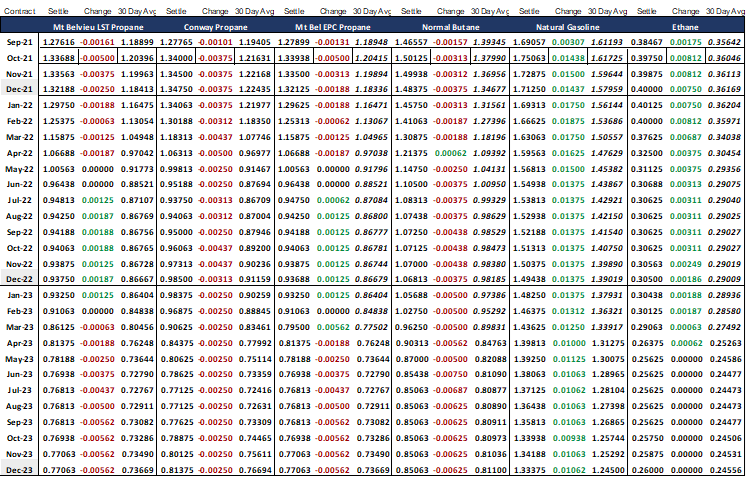
Task: Click Oct-23 Natural Gasoline change 0.00938
Action: 568,438
